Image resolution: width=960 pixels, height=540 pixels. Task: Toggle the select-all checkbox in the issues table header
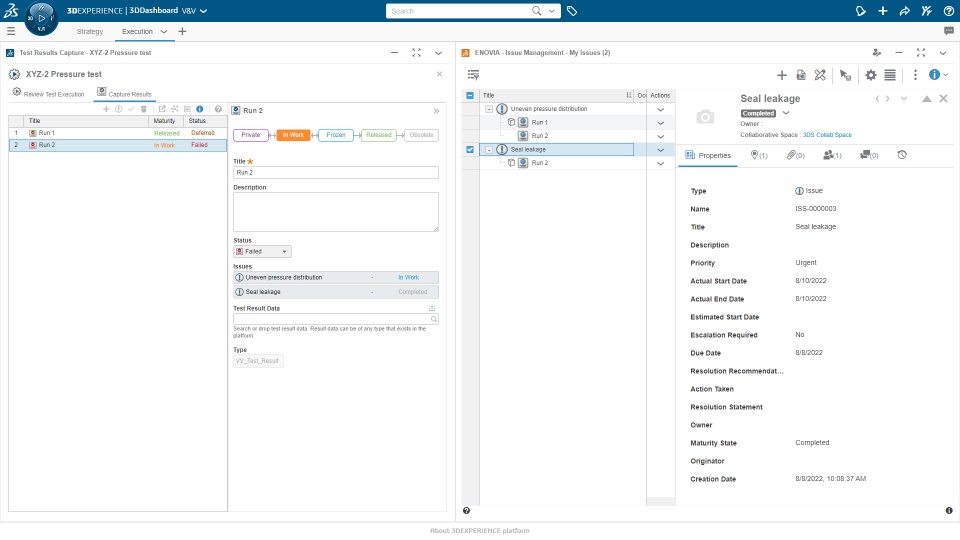tap(470, 96)
